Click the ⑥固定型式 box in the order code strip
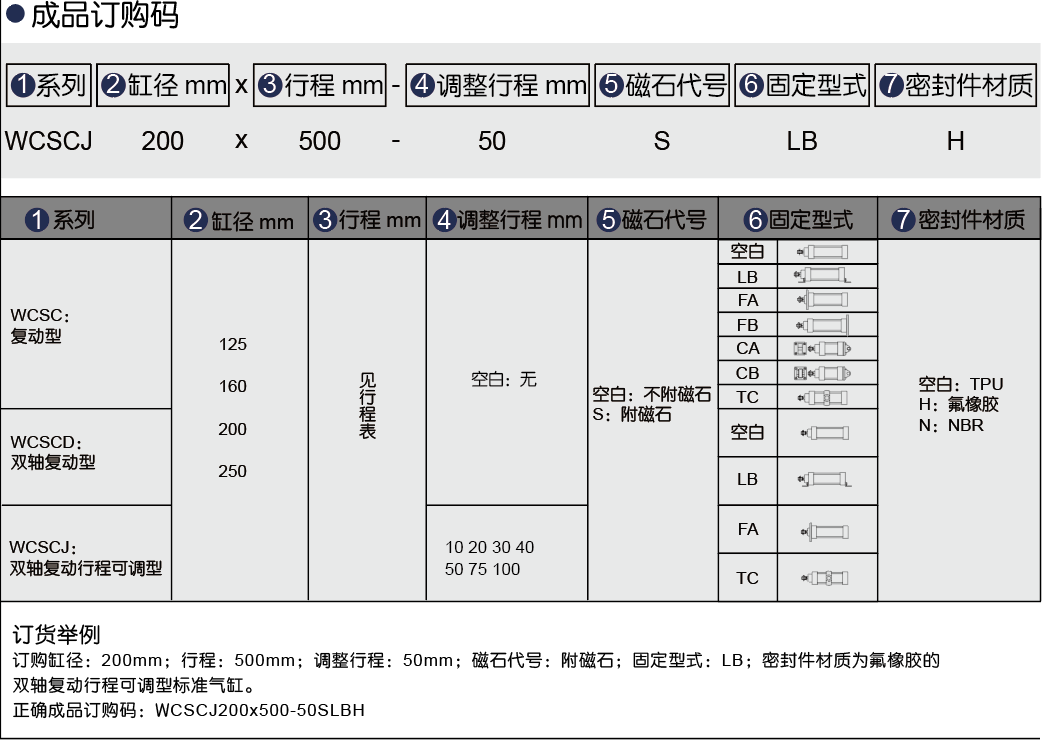 pyautogui.click(x=802, y=85)
